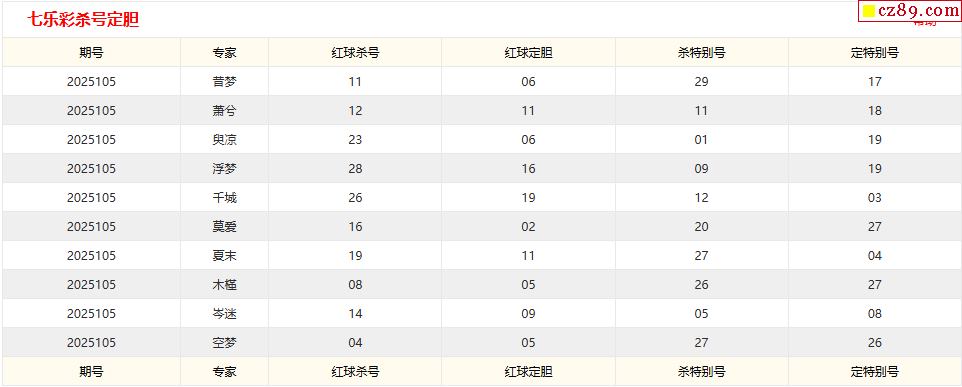This screenshot has width=962, height=387.
Task: Open the cz89.com watermark link
Action: pyautogui.click(x=910, y=11)
